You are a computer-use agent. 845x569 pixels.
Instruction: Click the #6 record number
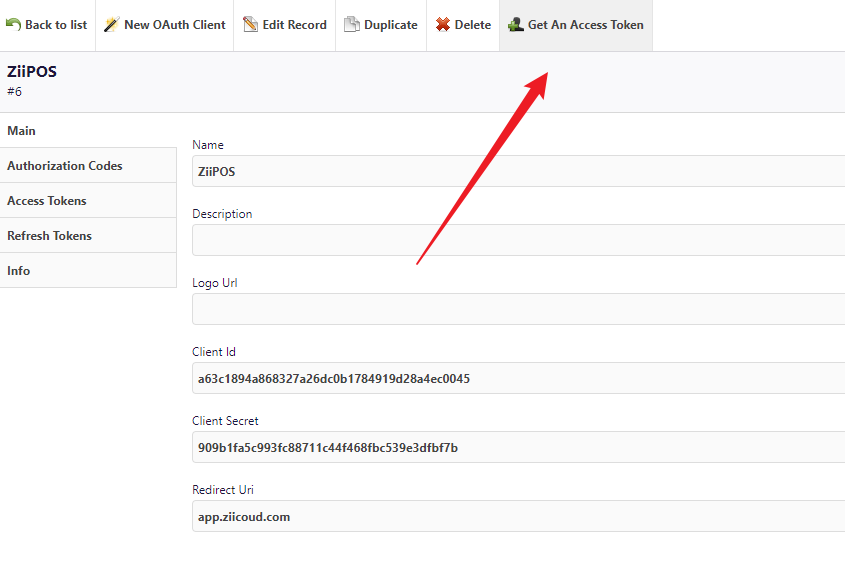click(x=15, y=92)
